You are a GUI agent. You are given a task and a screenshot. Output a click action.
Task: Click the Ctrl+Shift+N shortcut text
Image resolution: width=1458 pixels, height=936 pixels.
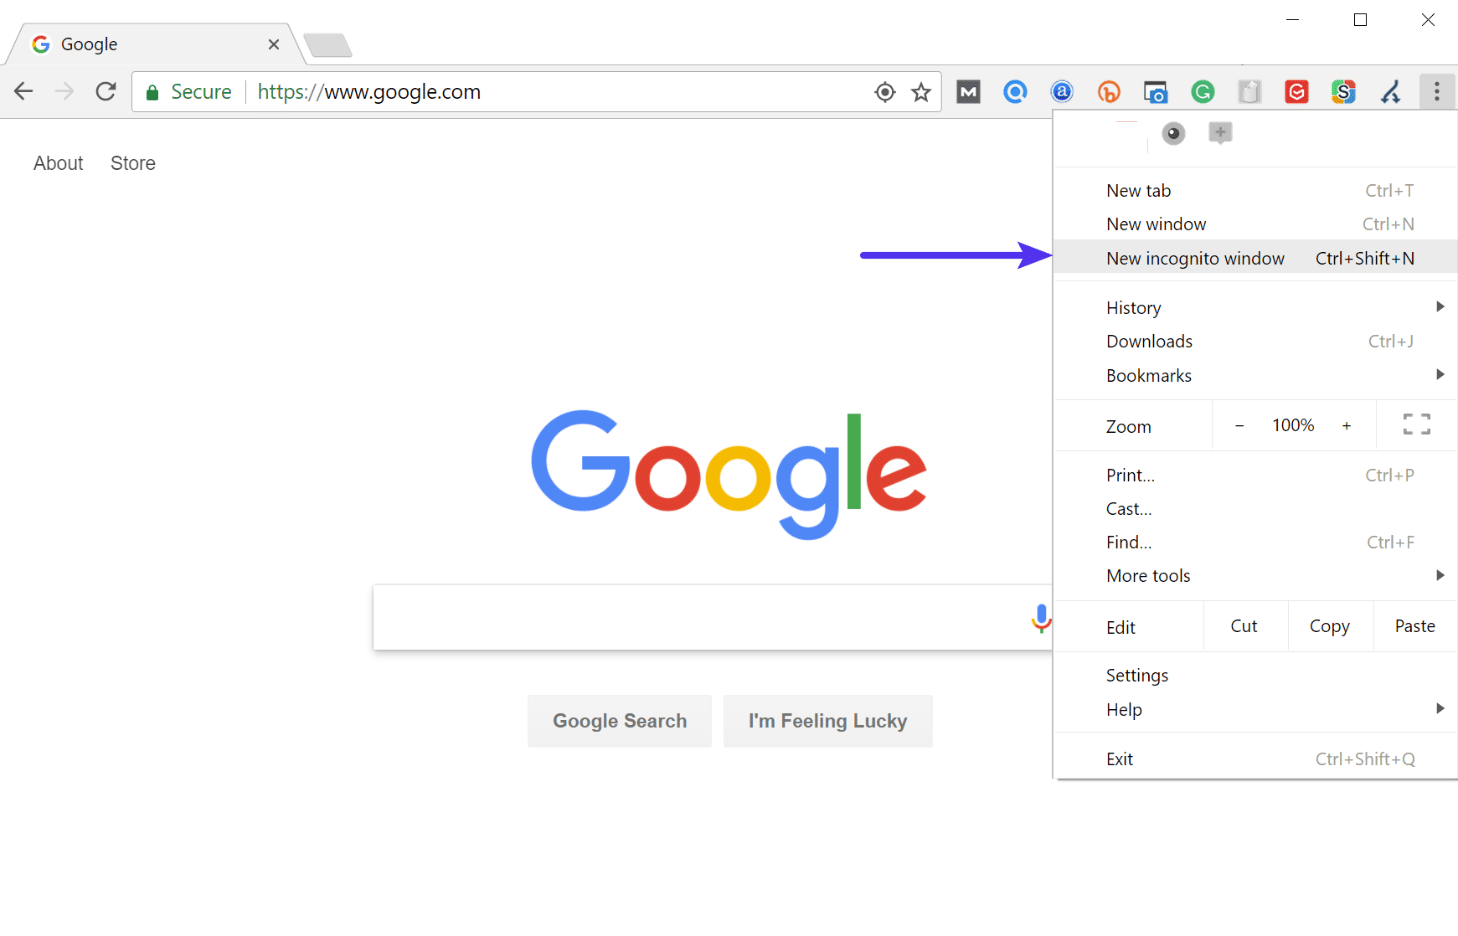tap(1365, 258)
